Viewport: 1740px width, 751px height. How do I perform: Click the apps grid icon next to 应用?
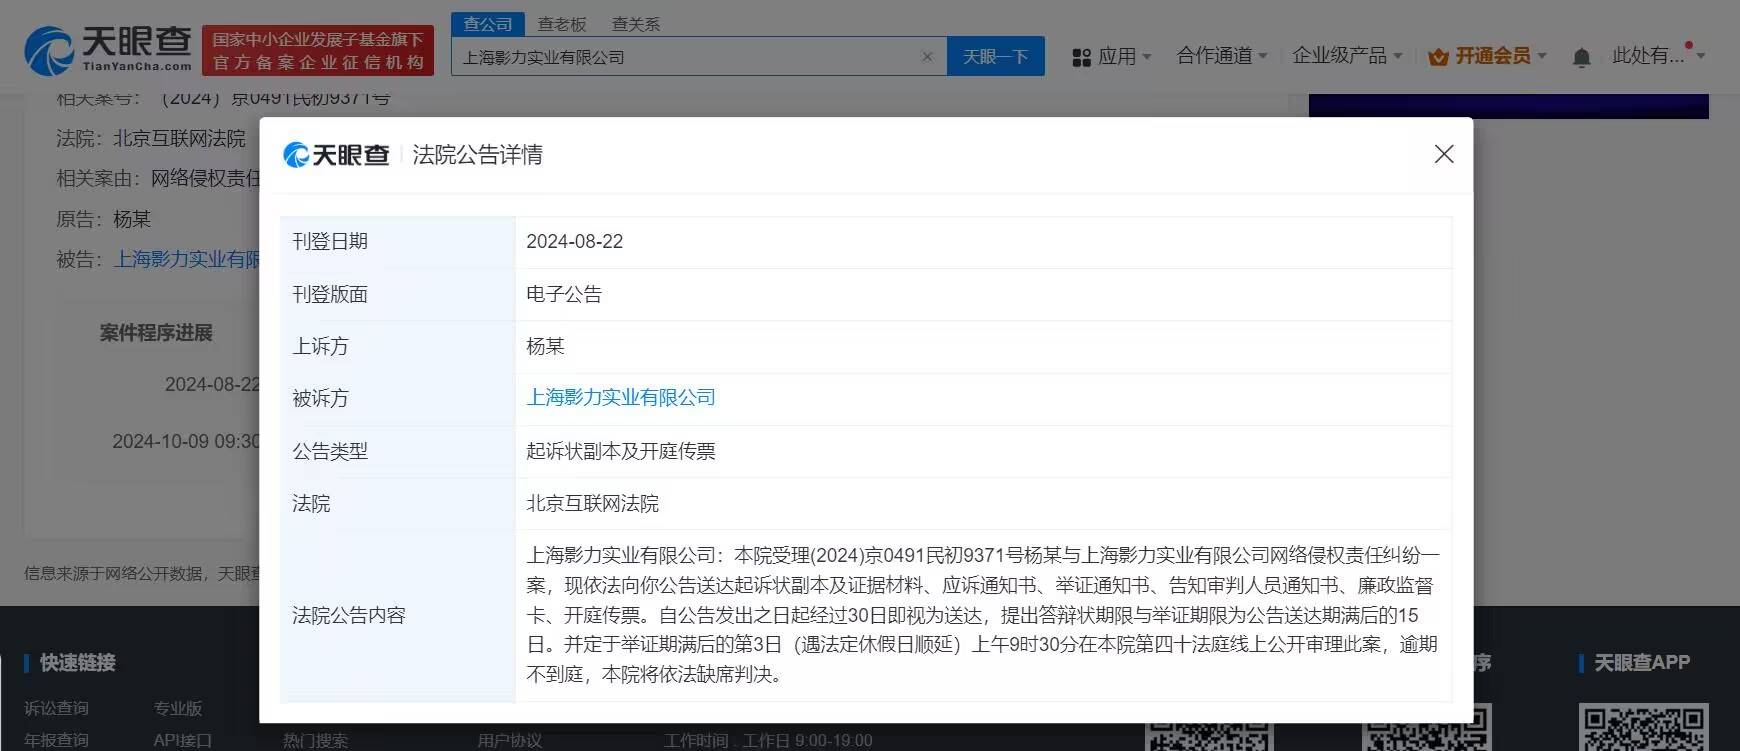coord(1081,58)
